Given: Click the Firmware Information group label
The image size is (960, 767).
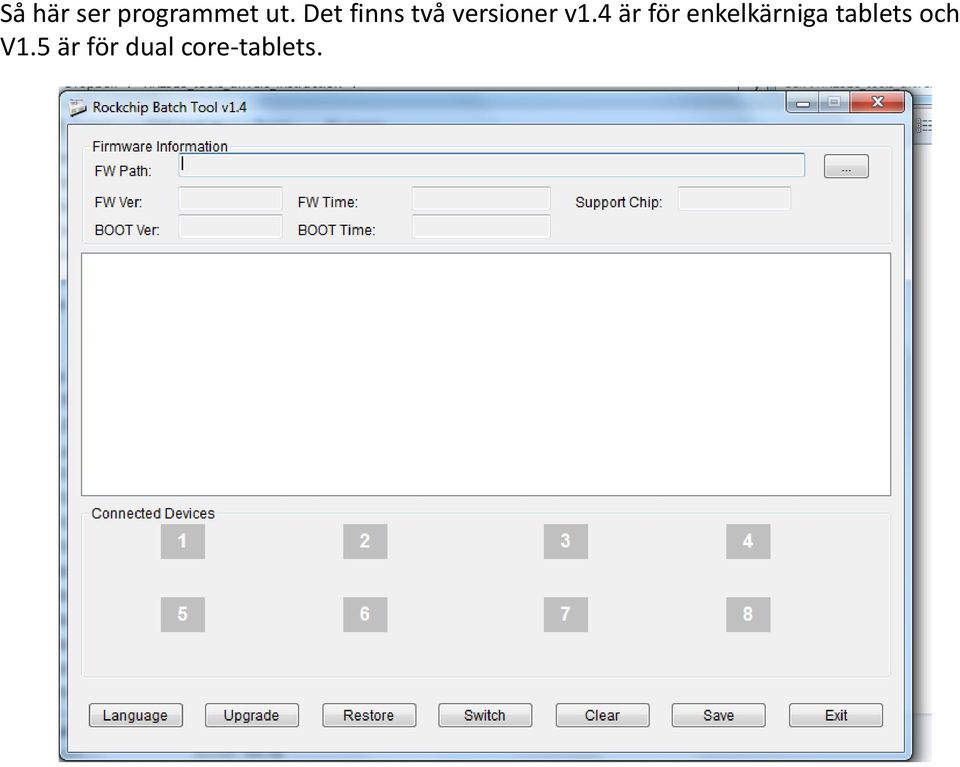Looking at the screenshot, I should tap(160, 146).
